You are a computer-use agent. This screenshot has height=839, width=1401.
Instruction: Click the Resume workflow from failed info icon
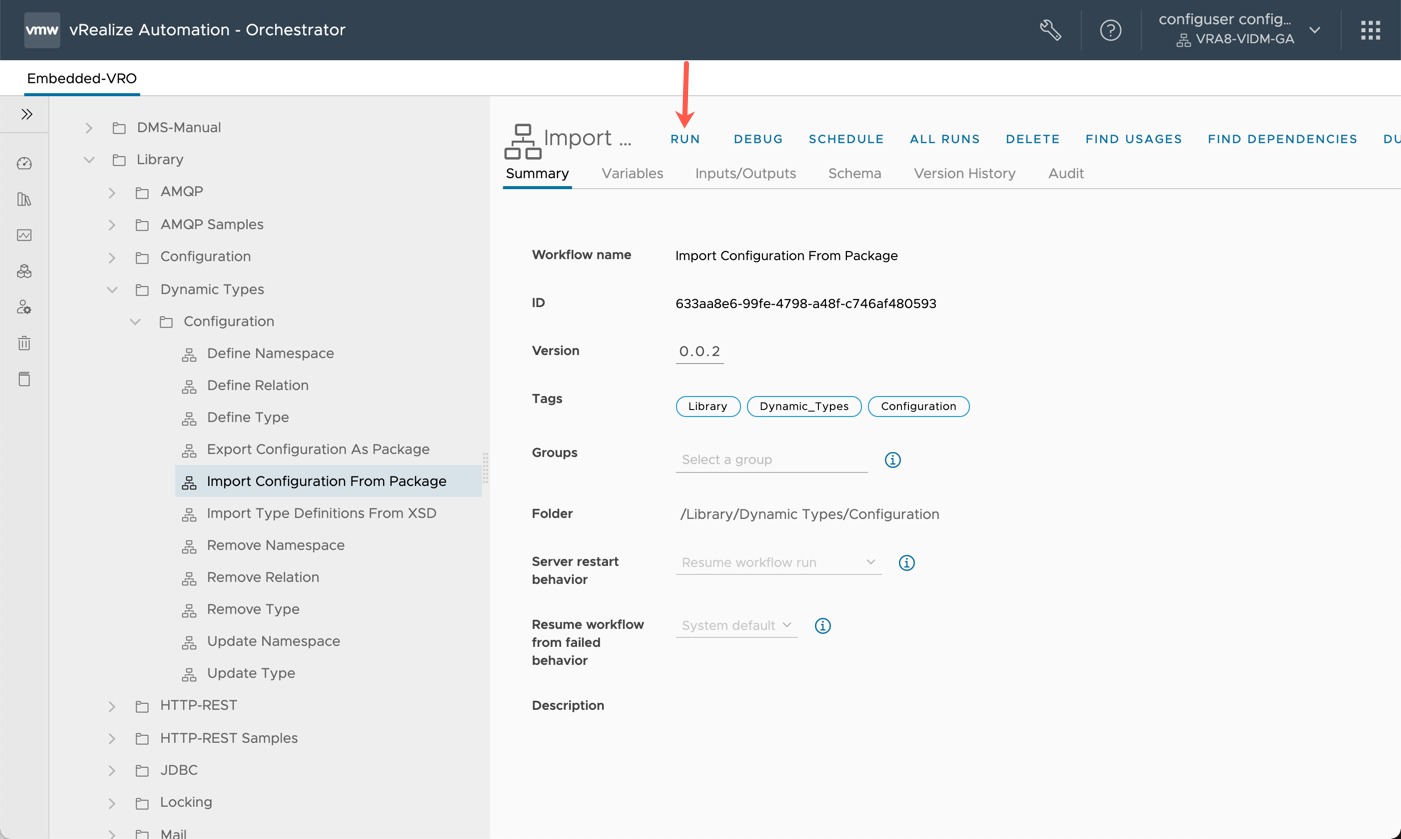[823, 626]
